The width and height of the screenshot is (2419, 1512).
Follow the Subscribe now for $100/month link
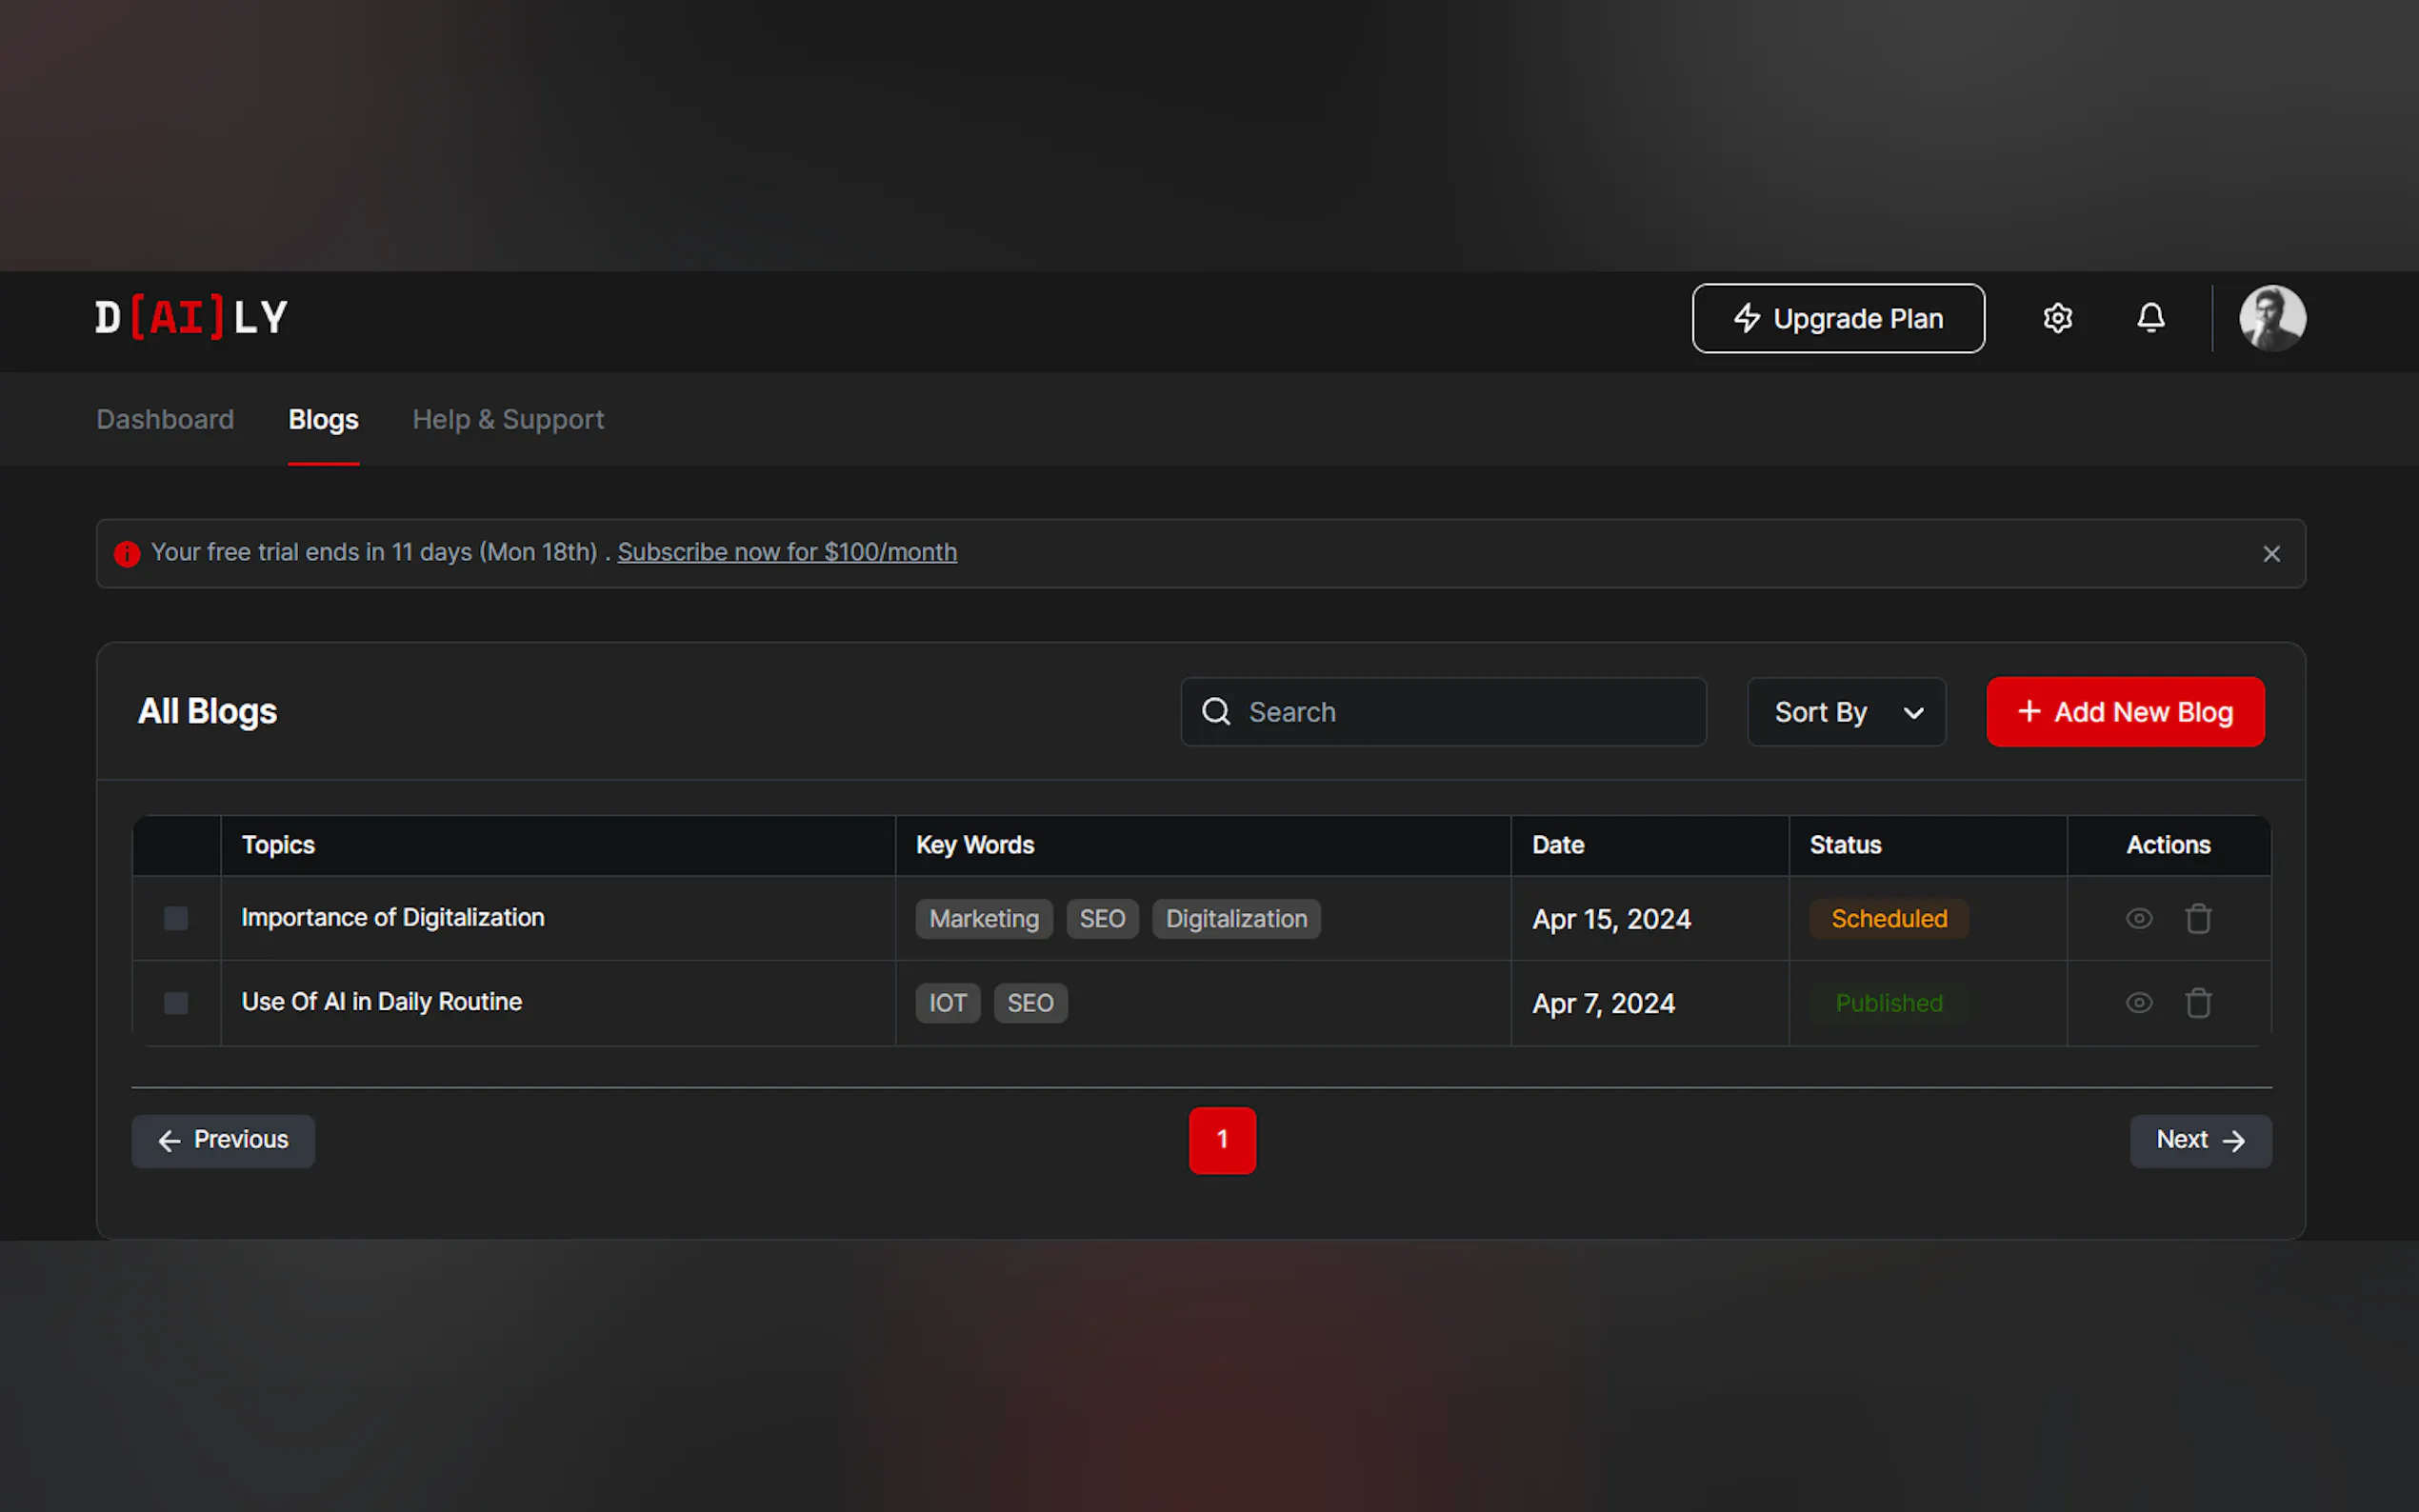(x=786, y=552)
